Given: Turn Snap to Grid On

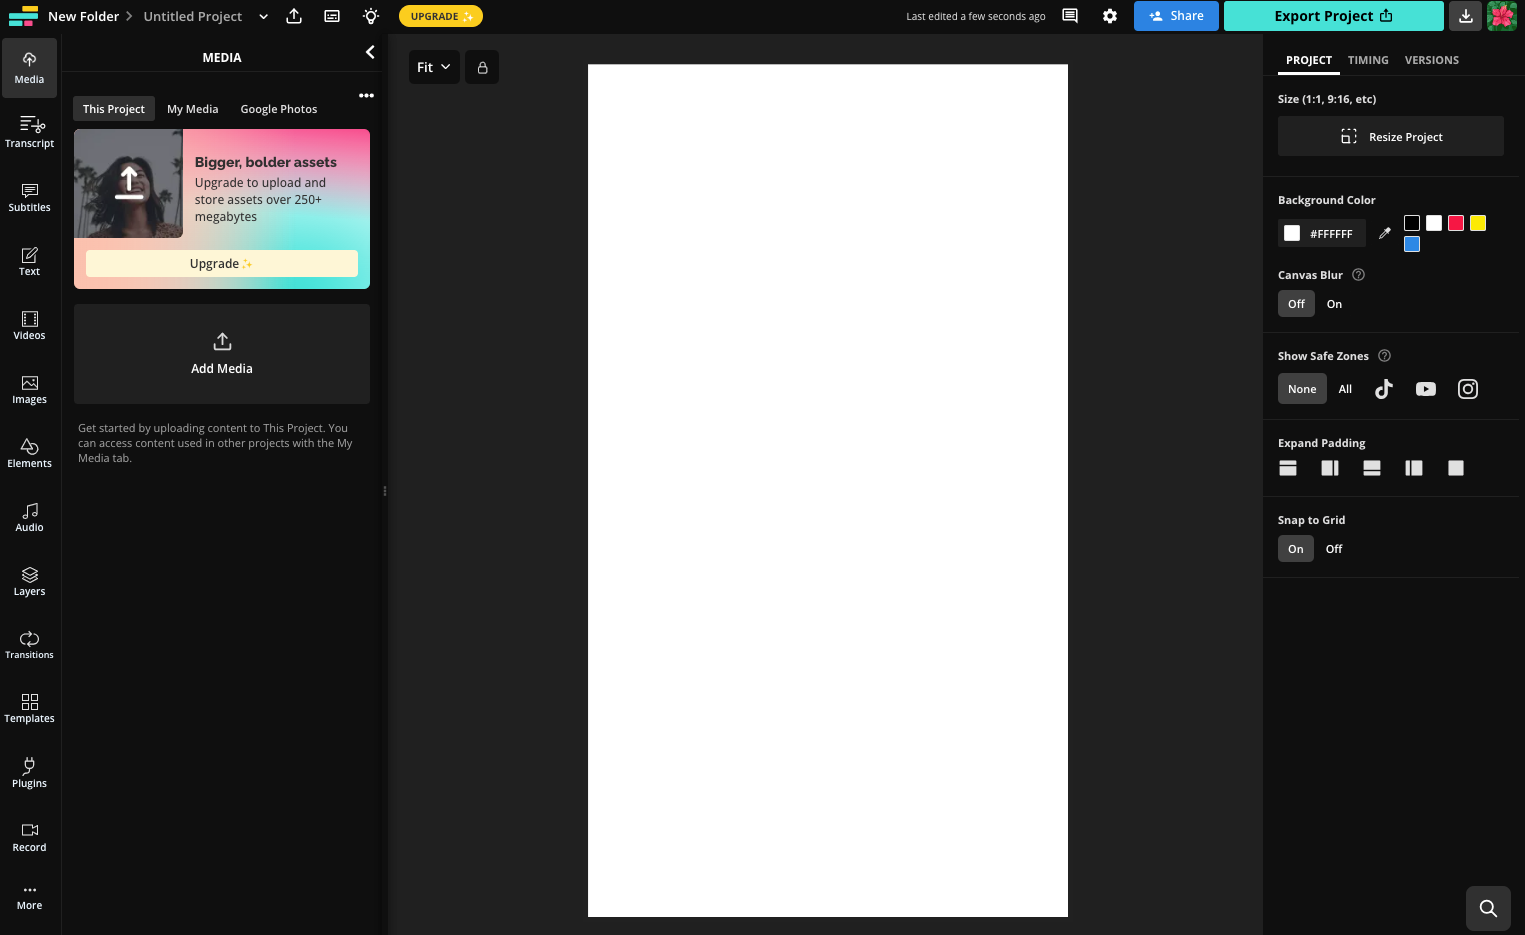Looking at the screenshot, I should pos(1296,549).
